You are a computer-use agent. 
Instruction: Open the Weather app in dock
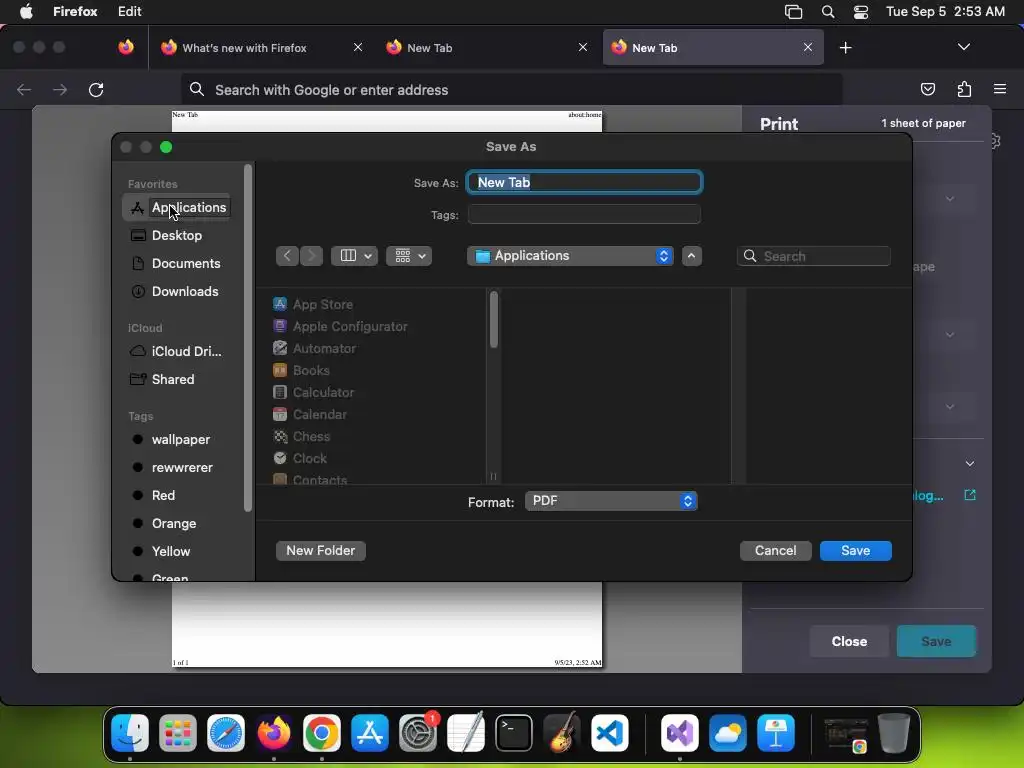(x=728, y=733)
